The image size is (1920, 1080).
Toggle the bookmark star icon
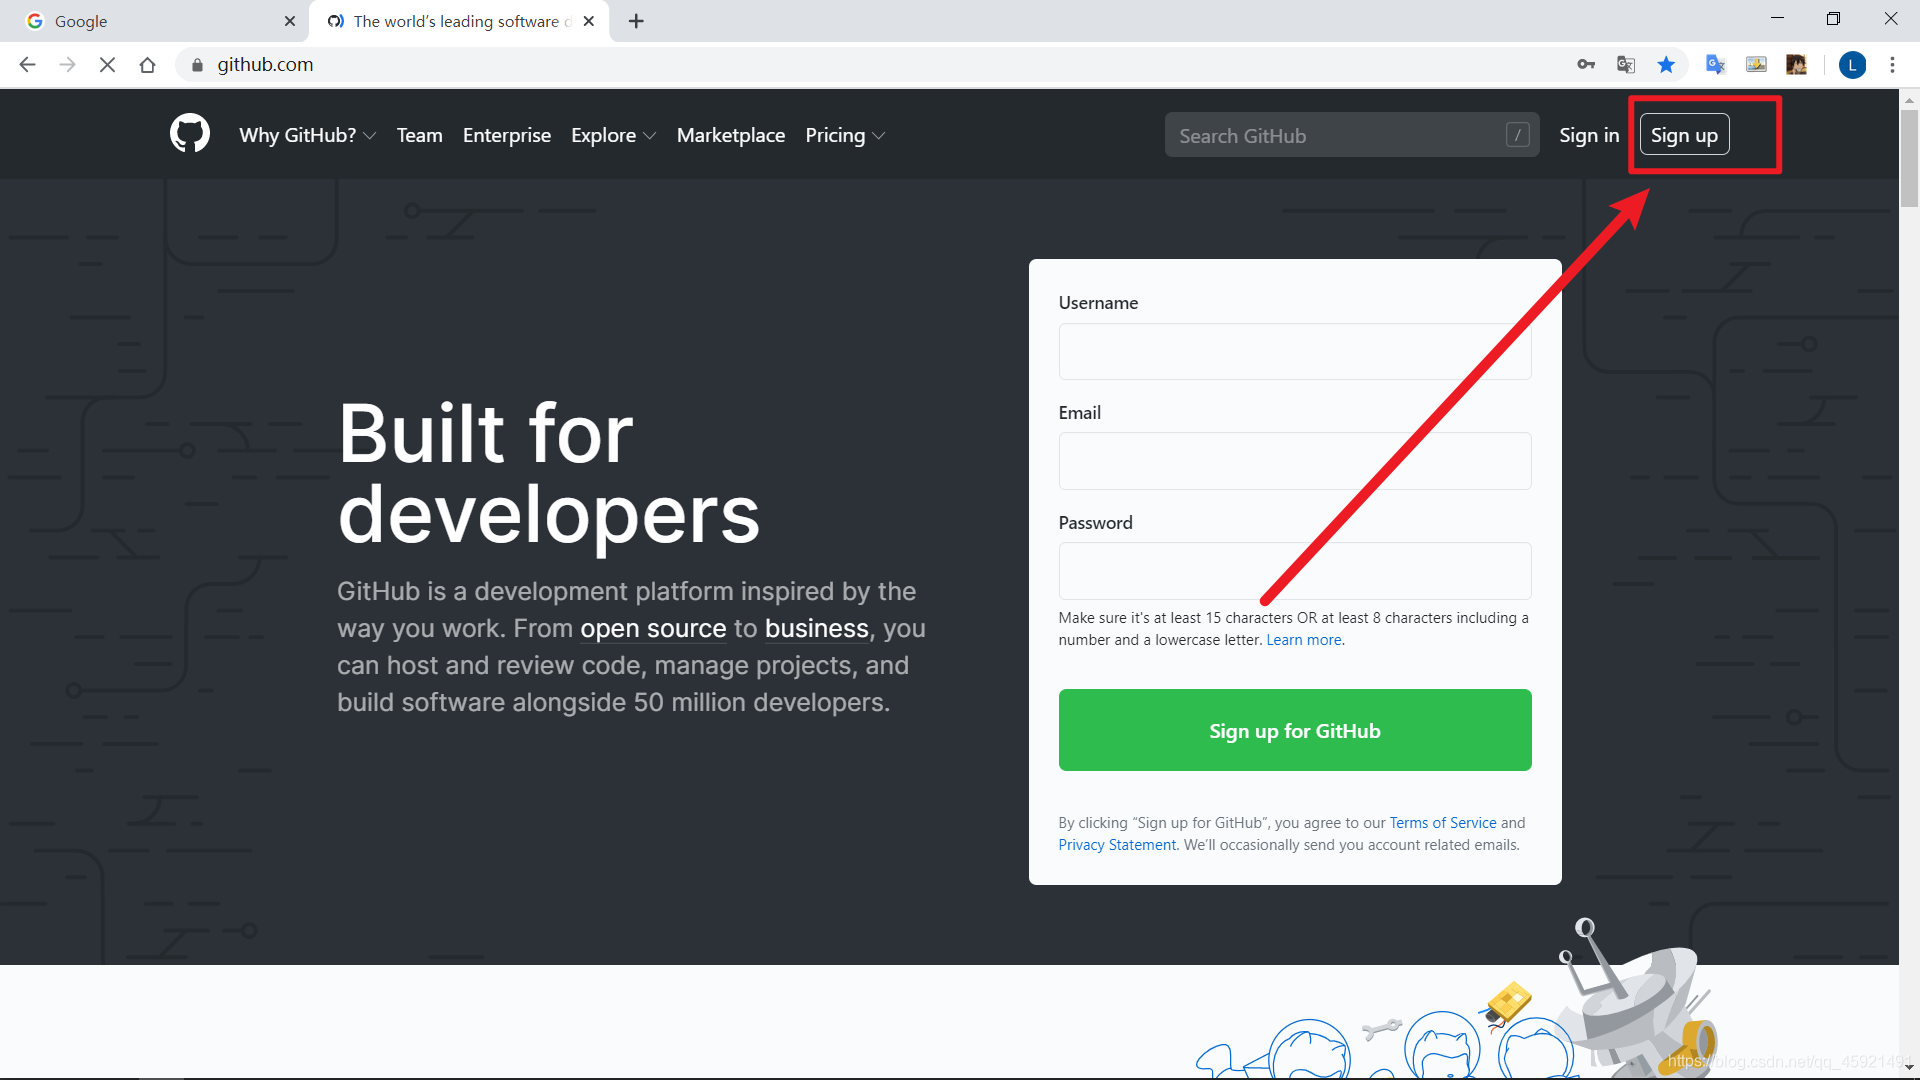pyautogui.click(x=1666, y=65)
